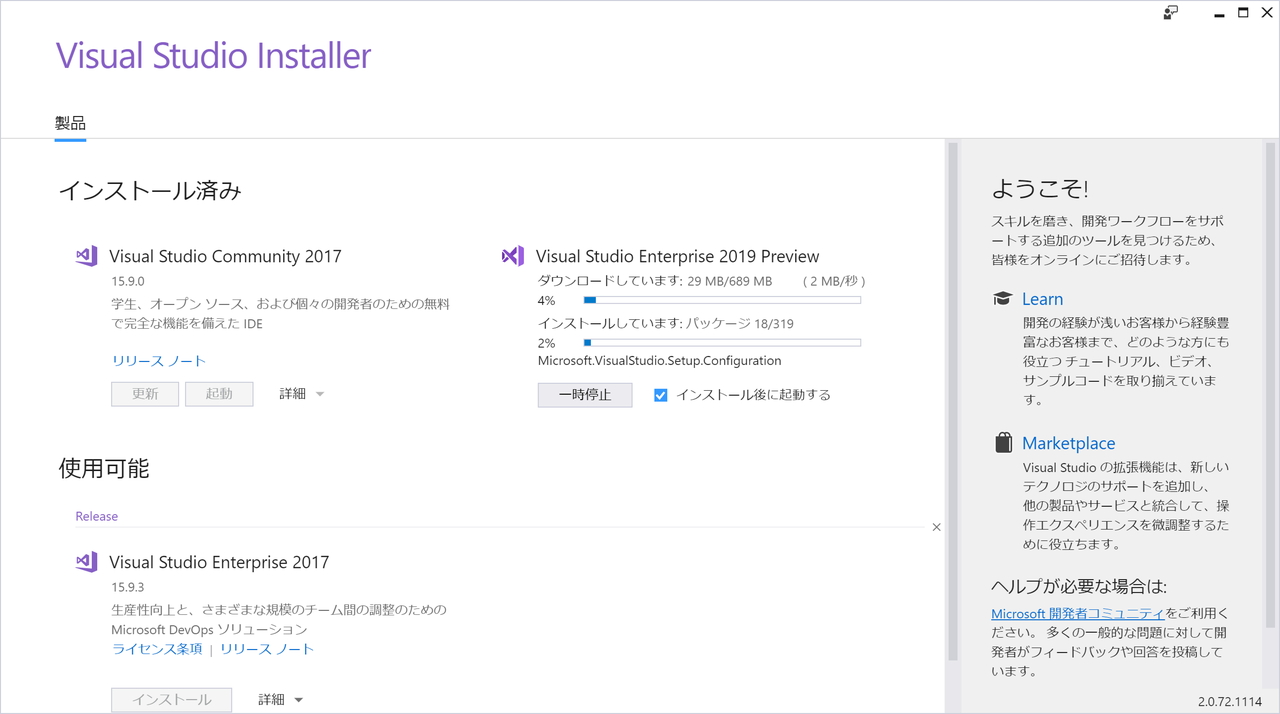Select the 製品 tab
The height and width of the screenshot is (714, 1280).
70,122
